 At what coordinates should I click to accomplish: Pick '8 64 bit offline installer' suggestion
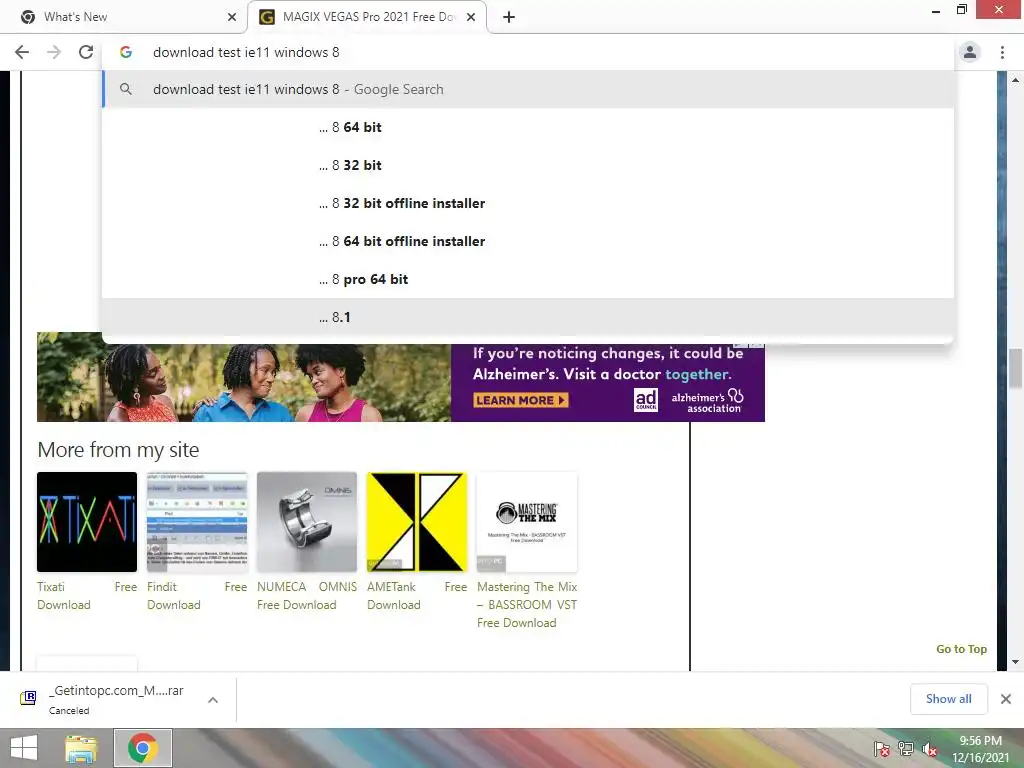pyautogui.click(x=528, y=241)
